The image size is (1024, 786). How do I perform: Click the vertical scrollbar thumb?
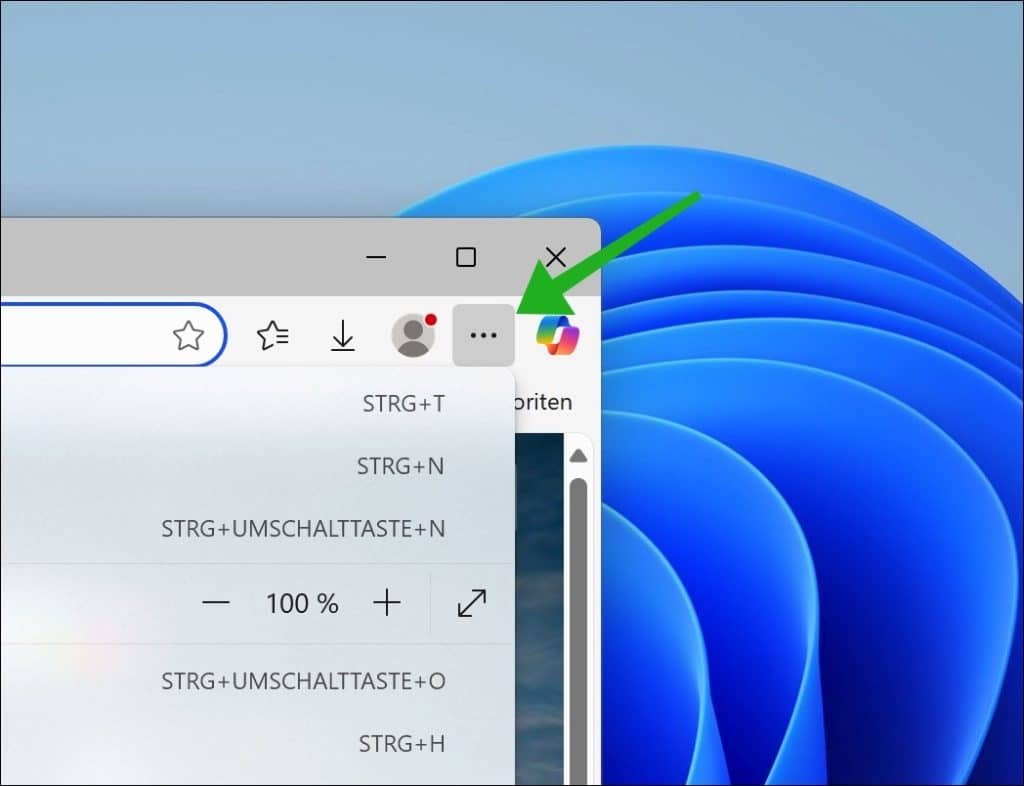click(578, 620)
